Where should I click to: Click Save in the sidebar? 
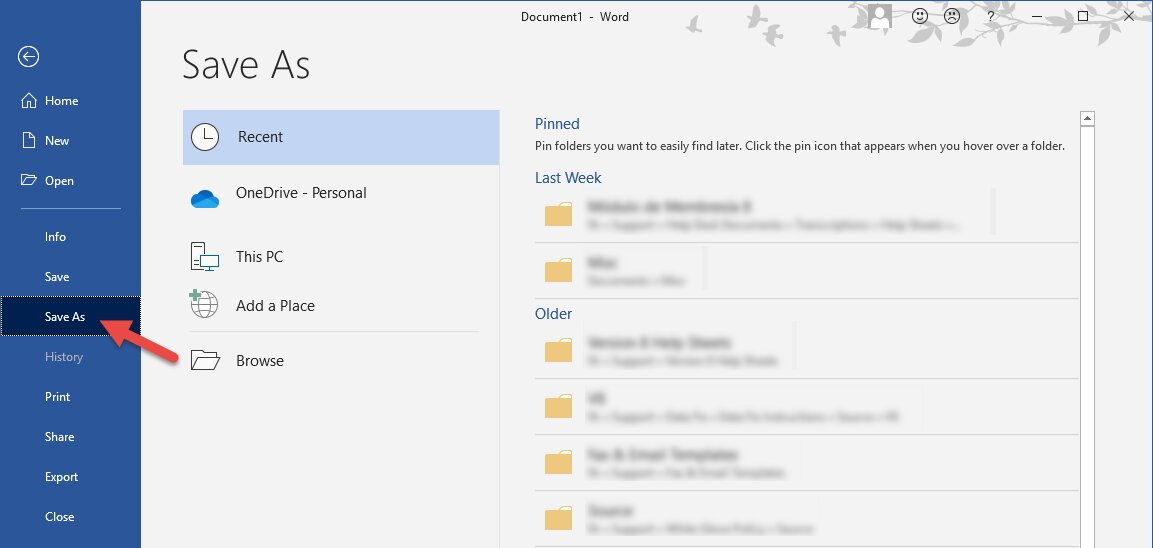[57, 277]
